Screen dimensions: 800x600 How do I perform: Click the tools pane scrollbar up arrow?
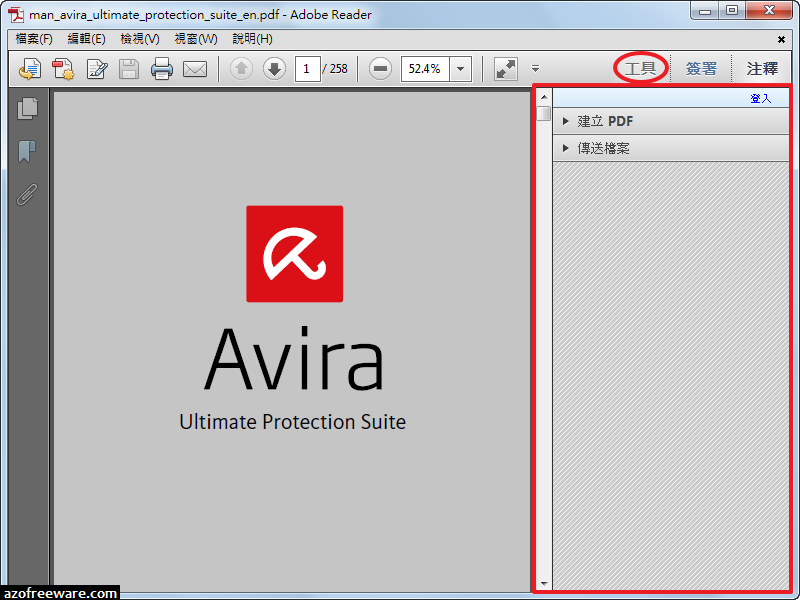click(x=544, y=97)
